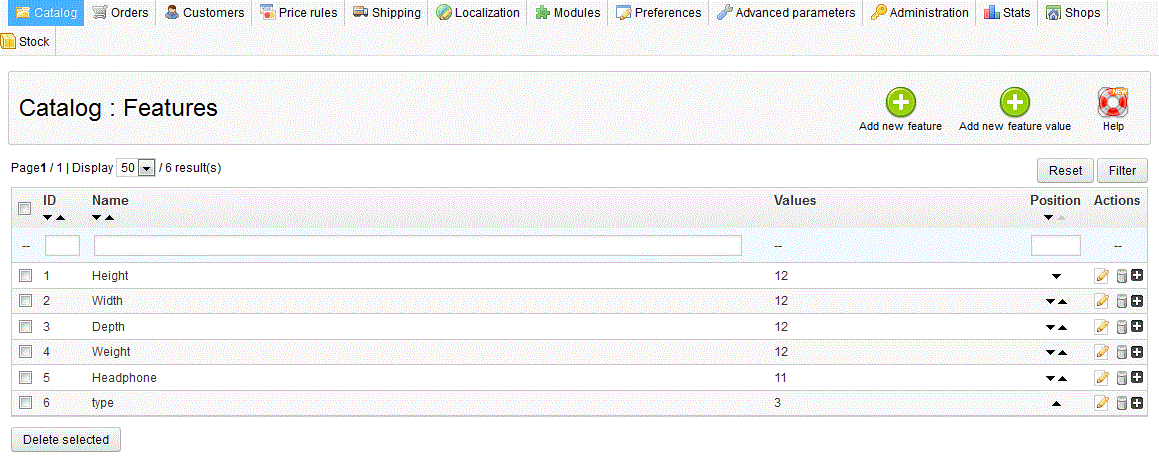The image size is (1159, 458).
Task: Open the Help lifebuoy icon
Action: point(1113,103)
